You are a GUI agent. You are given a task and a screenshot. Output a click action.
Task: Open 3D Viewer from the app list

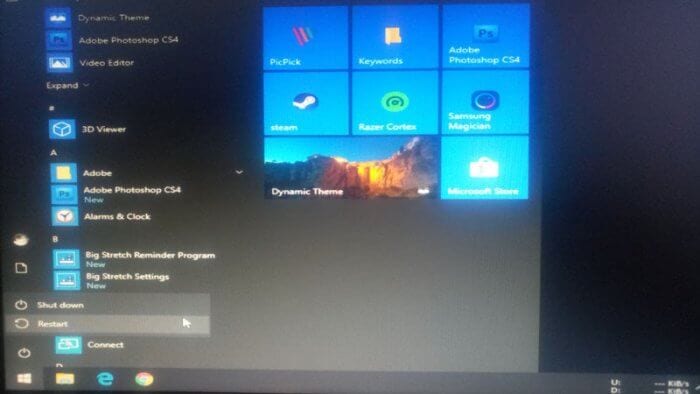[103, 129]
